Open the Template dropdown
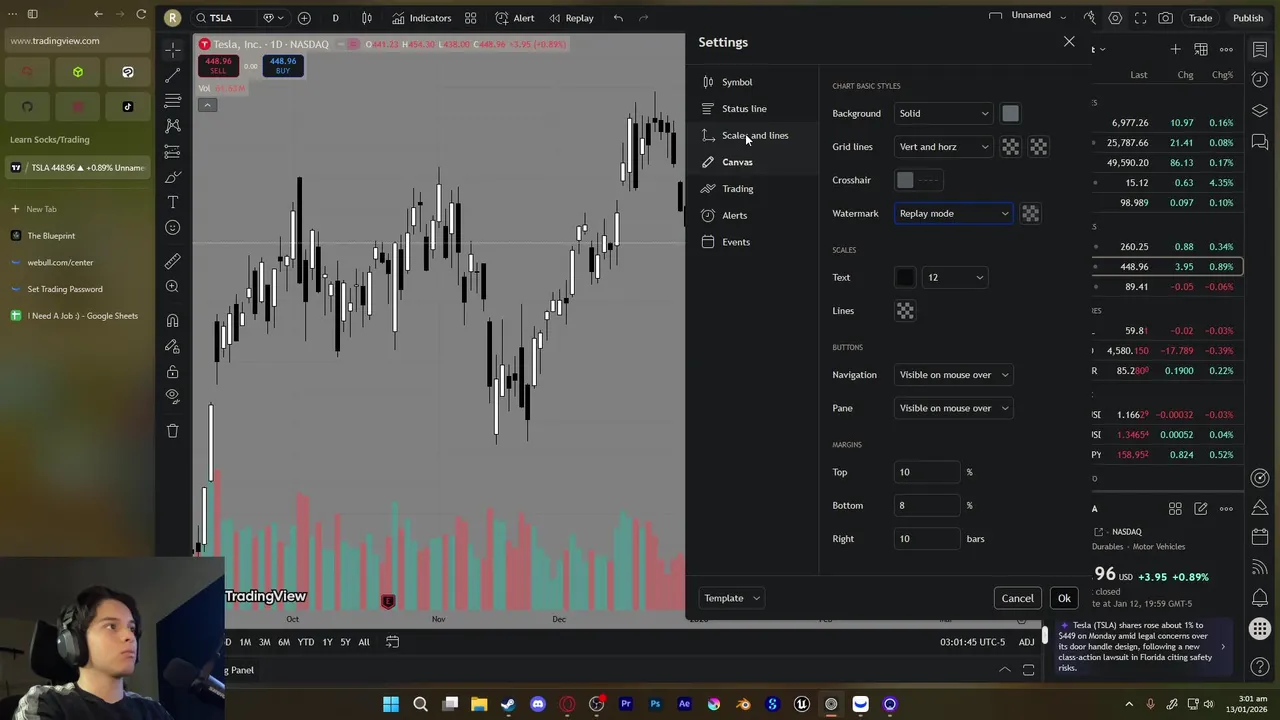This screenshot has height=720, width=1280. 731,598
